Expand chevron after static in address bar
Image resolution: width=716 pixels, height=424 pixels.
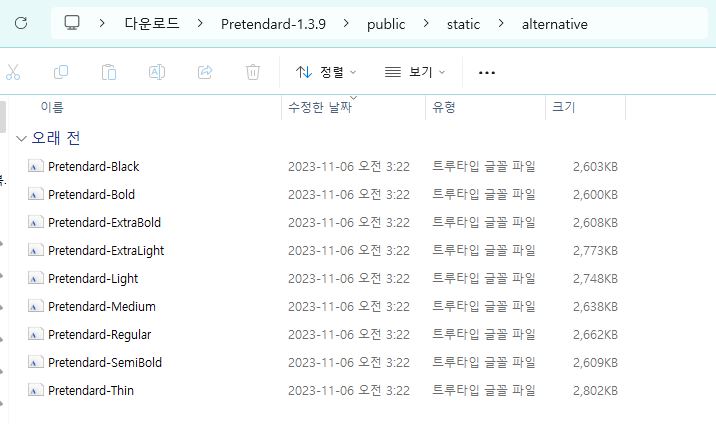click(501, 23)
